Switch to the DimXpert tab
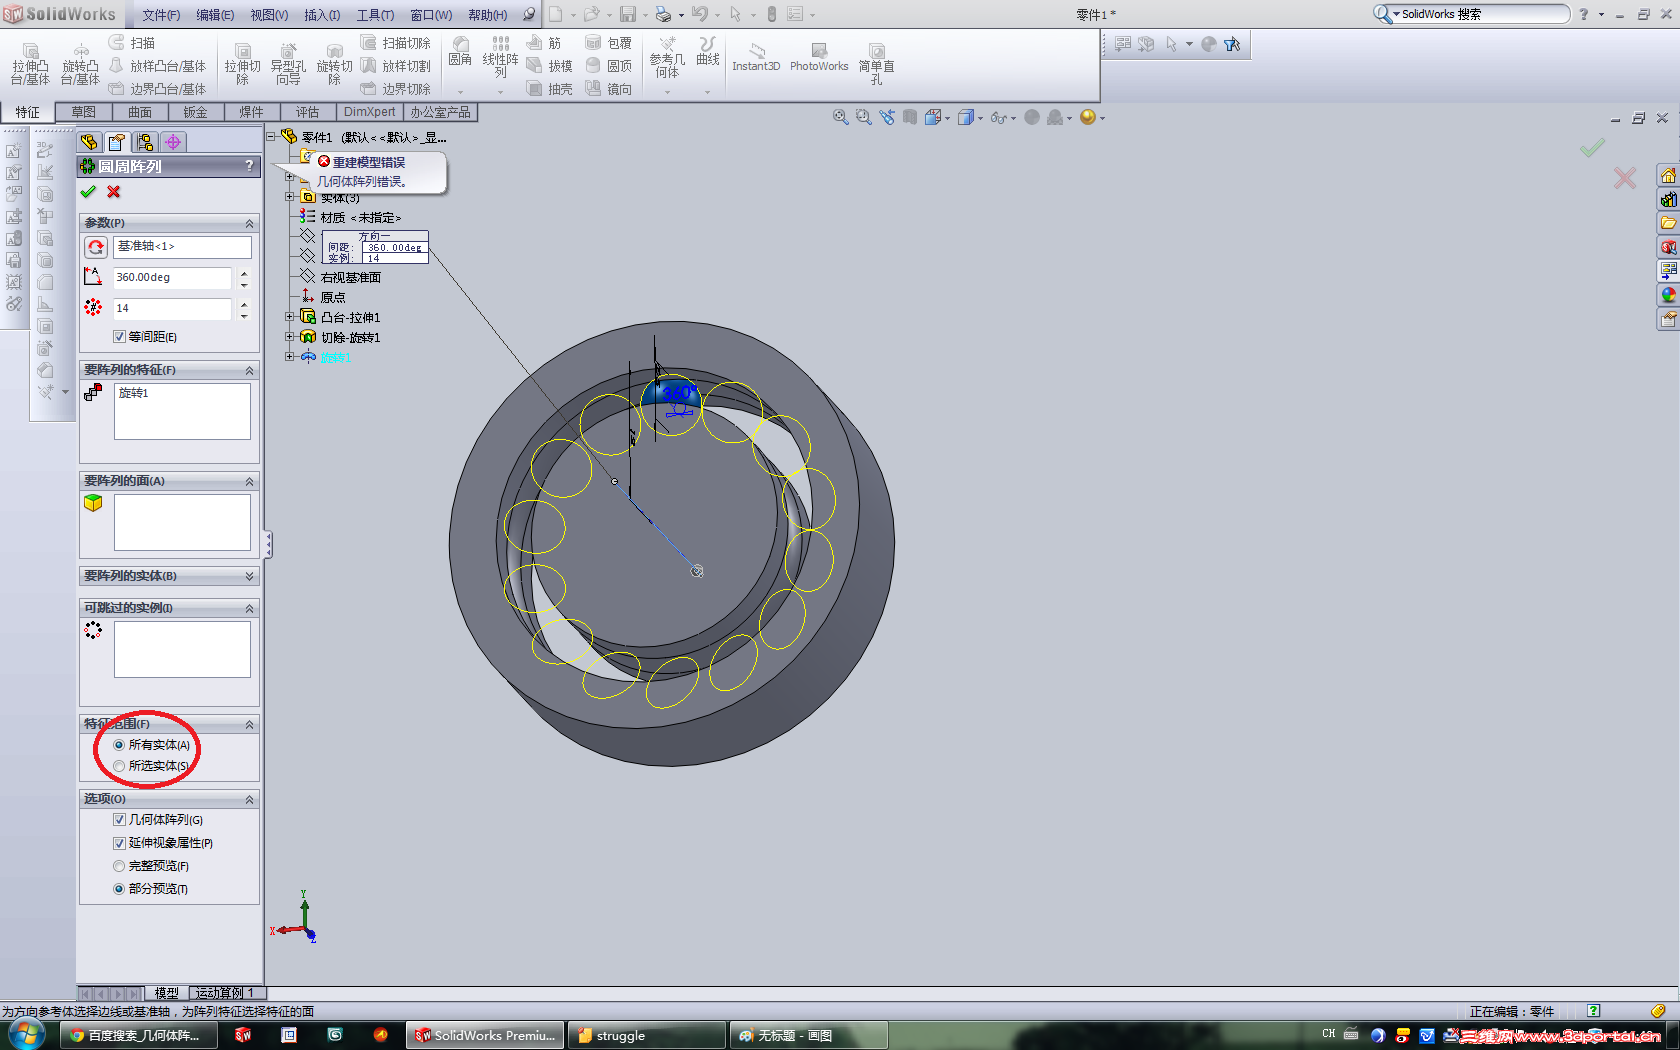This screenshot has height=1050, width=1680. tap(369, 112)
